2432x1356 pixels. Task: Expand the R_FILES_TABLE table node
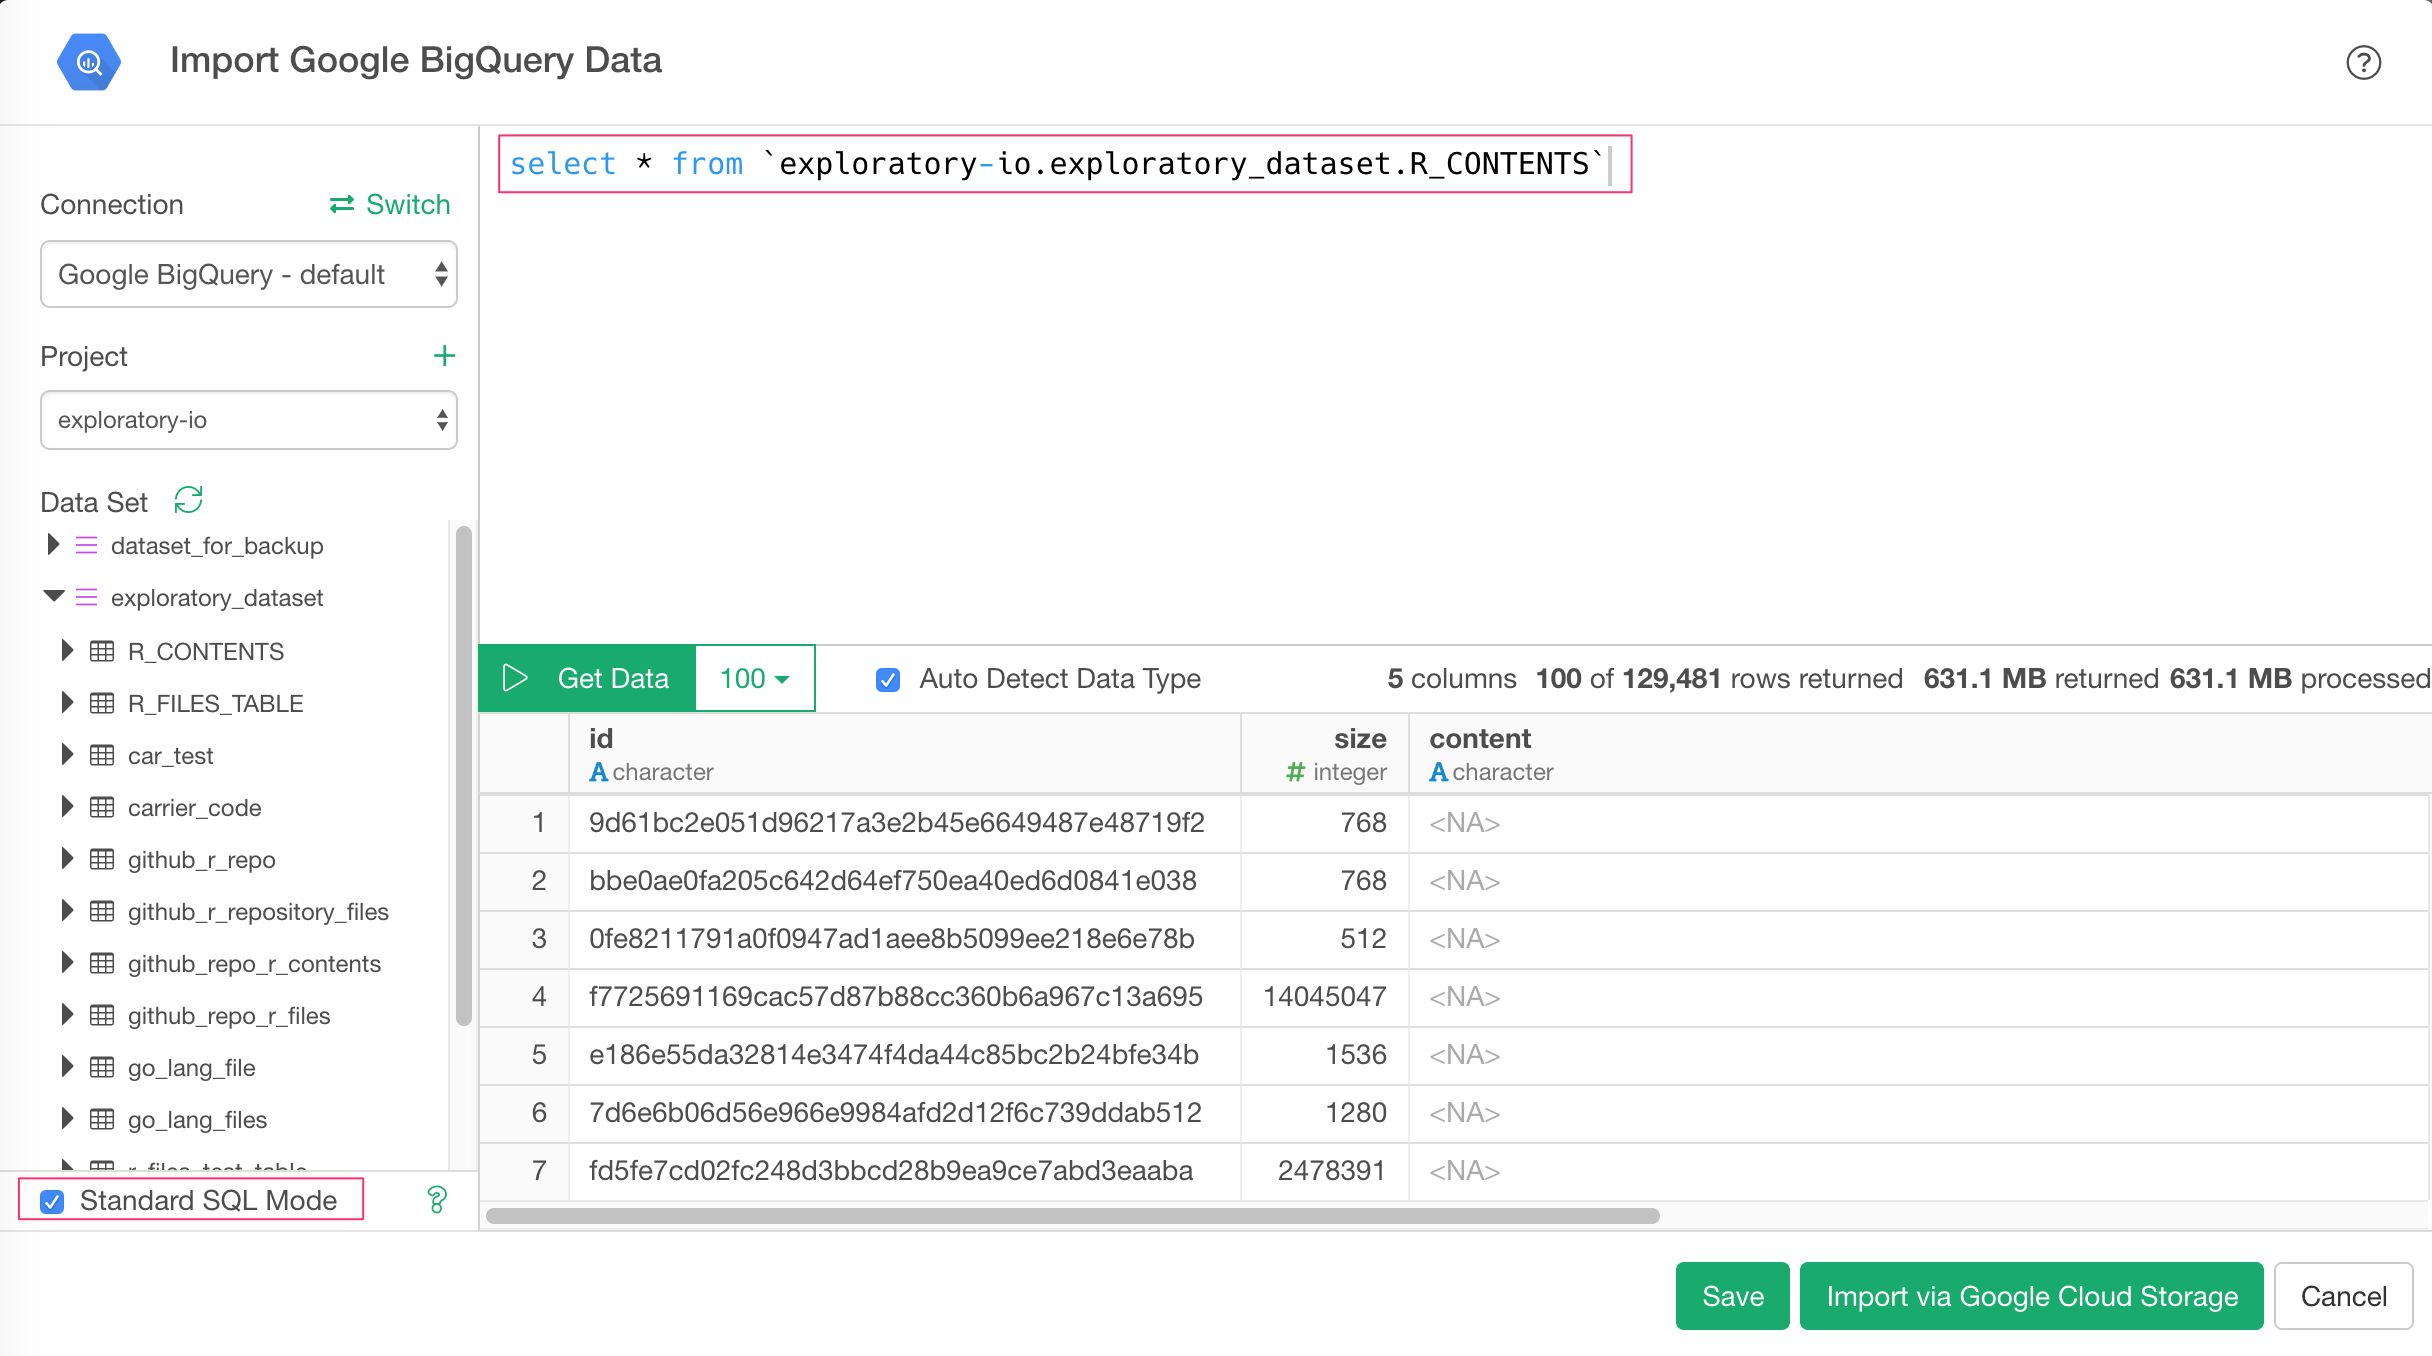(x=67, y=702)
